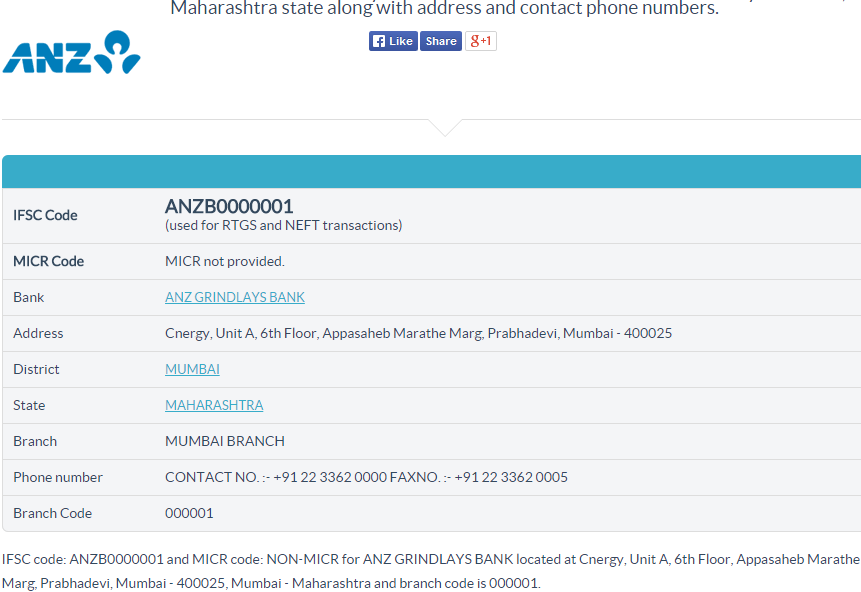Open the MUMBAI district link

point(192,369)
